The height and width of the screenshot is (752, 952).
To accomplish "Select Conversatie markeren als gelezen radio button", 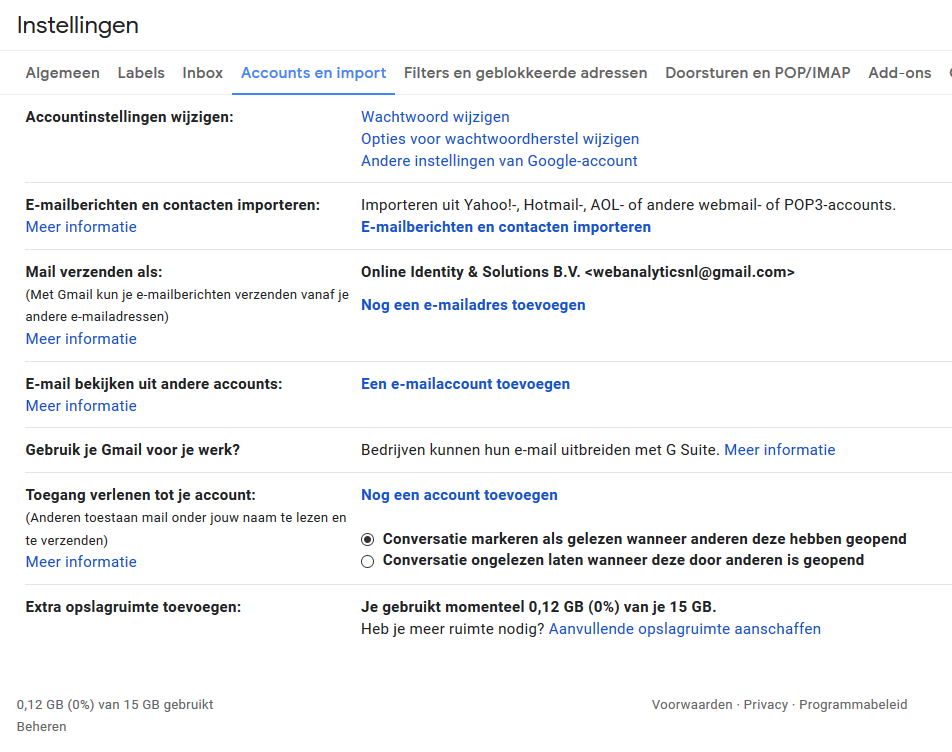I will click(x=367, y=540).
